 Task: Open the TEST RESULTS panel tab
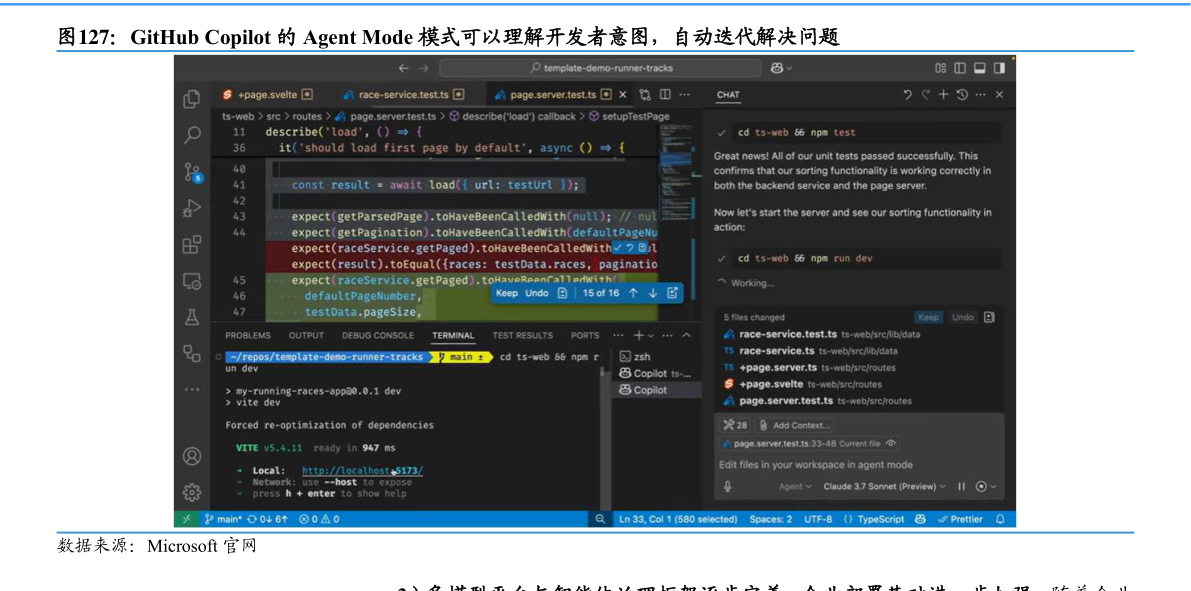coord(523,335)
